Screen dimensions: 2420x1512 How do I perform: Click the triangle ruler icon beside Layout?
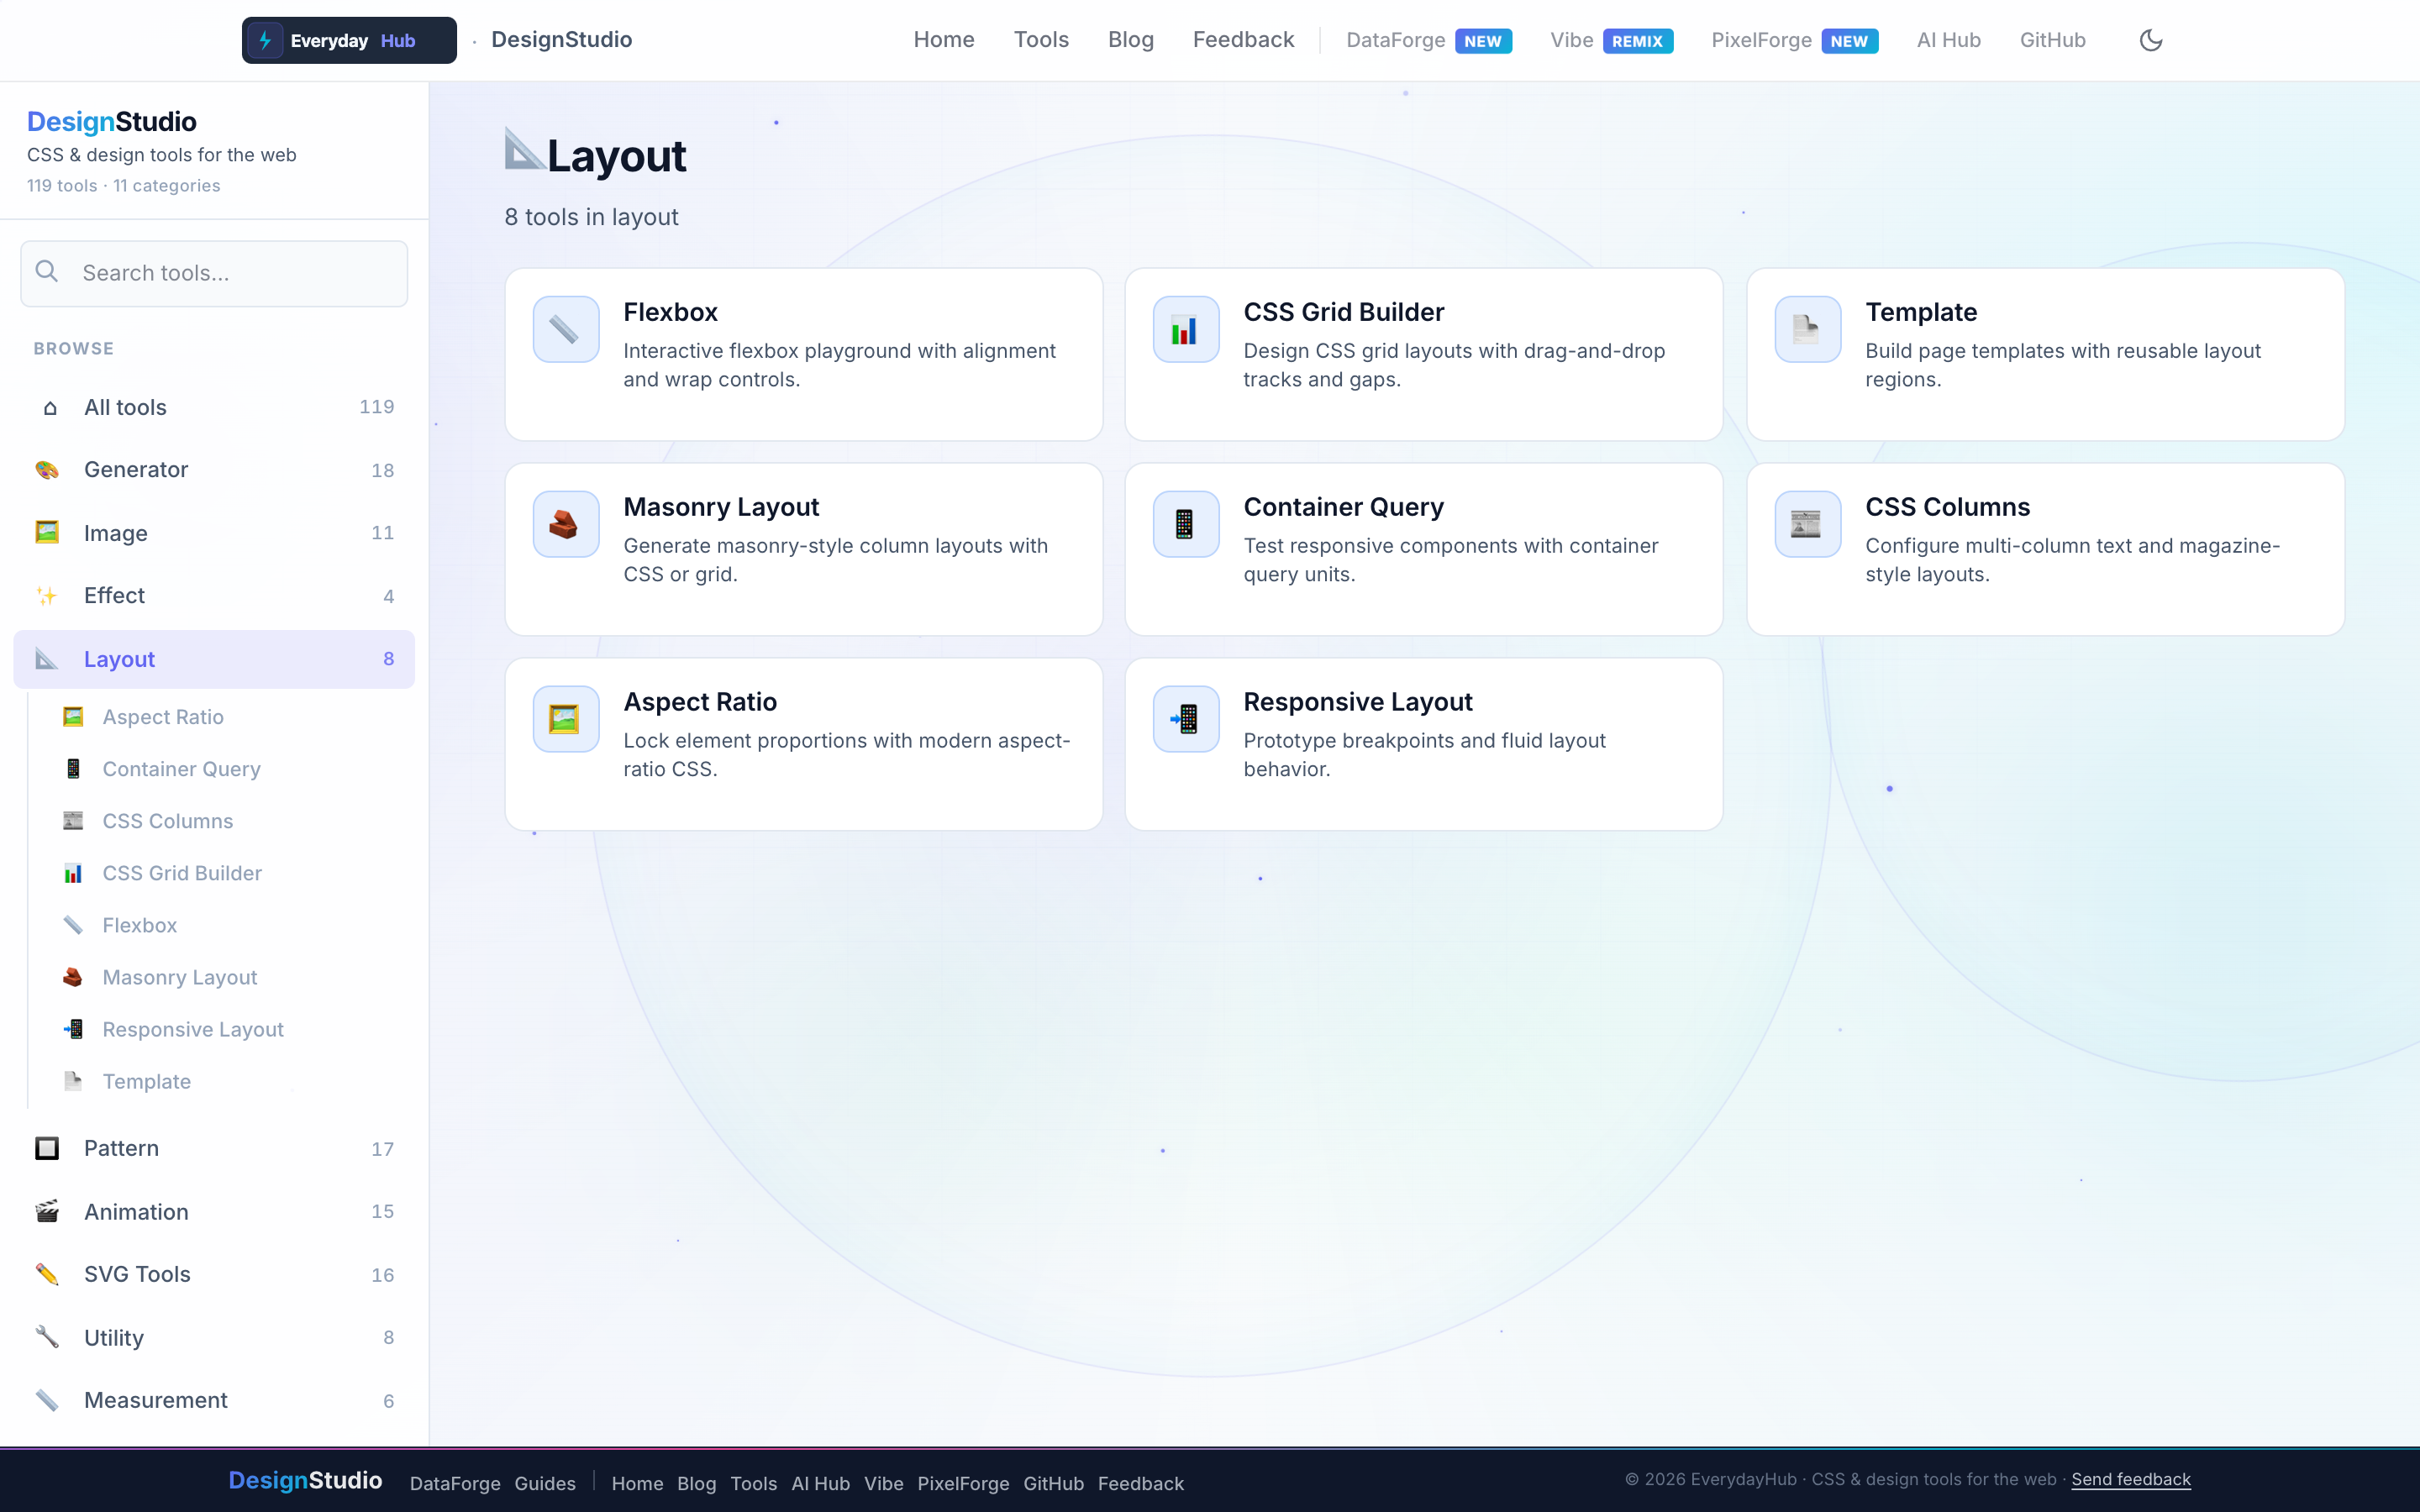tap(47, 659)
